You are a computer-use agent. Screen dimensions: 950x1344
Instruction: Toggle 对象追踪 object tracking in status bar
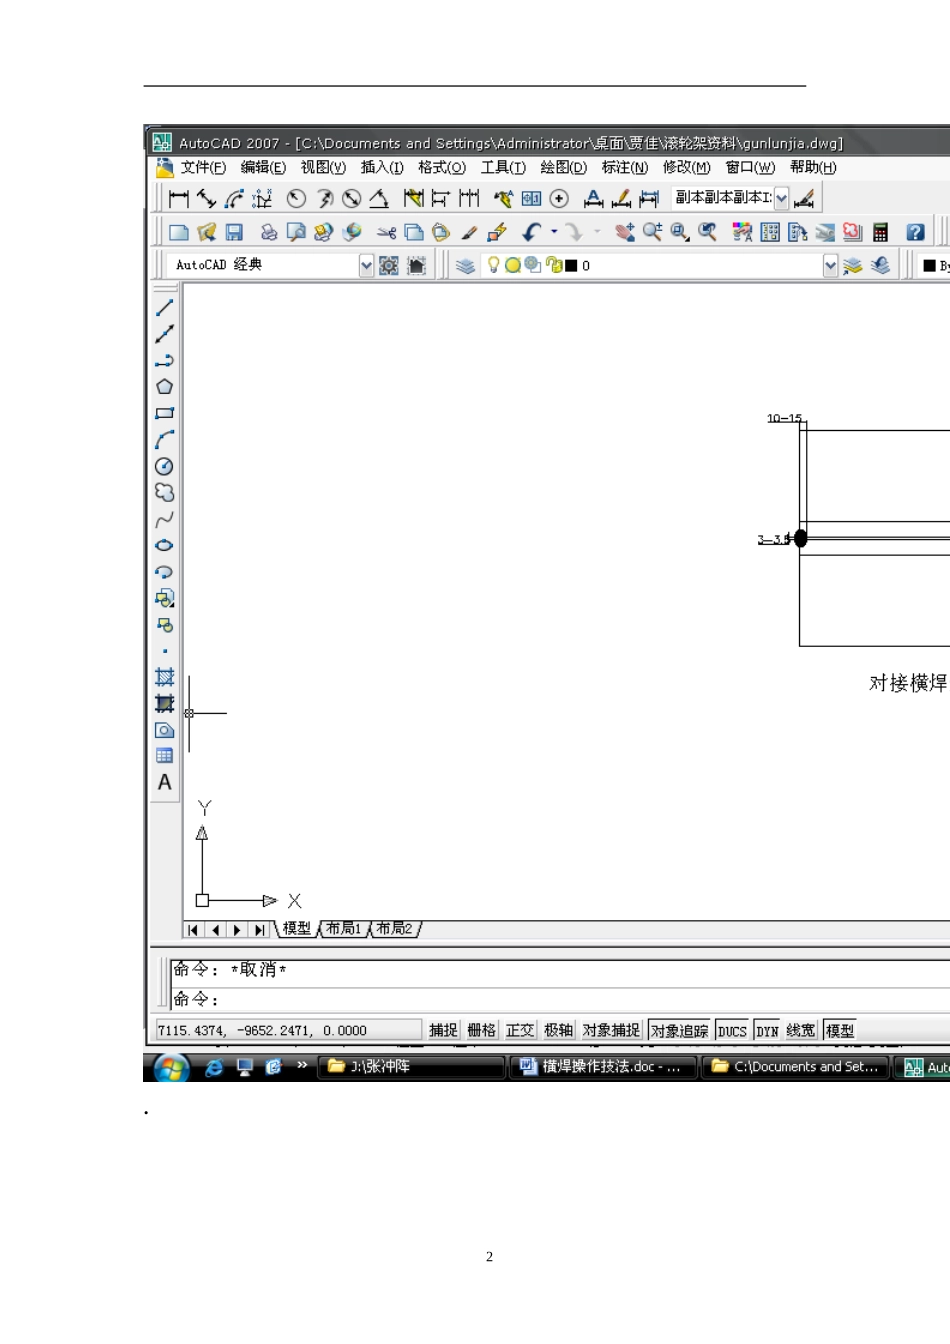point(679,1030)
